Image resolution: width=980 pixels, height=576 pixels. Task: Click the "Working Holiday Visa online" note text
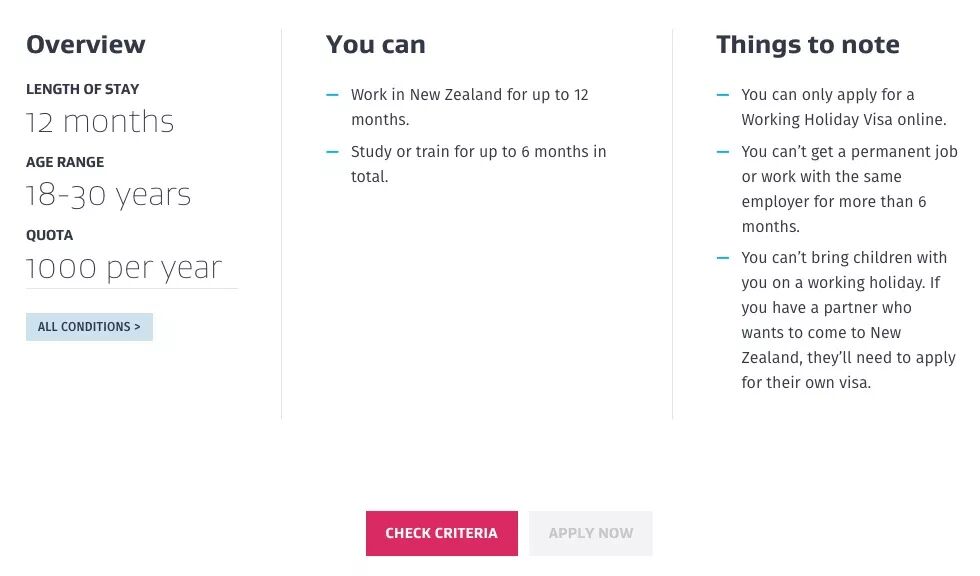(843, 119)
